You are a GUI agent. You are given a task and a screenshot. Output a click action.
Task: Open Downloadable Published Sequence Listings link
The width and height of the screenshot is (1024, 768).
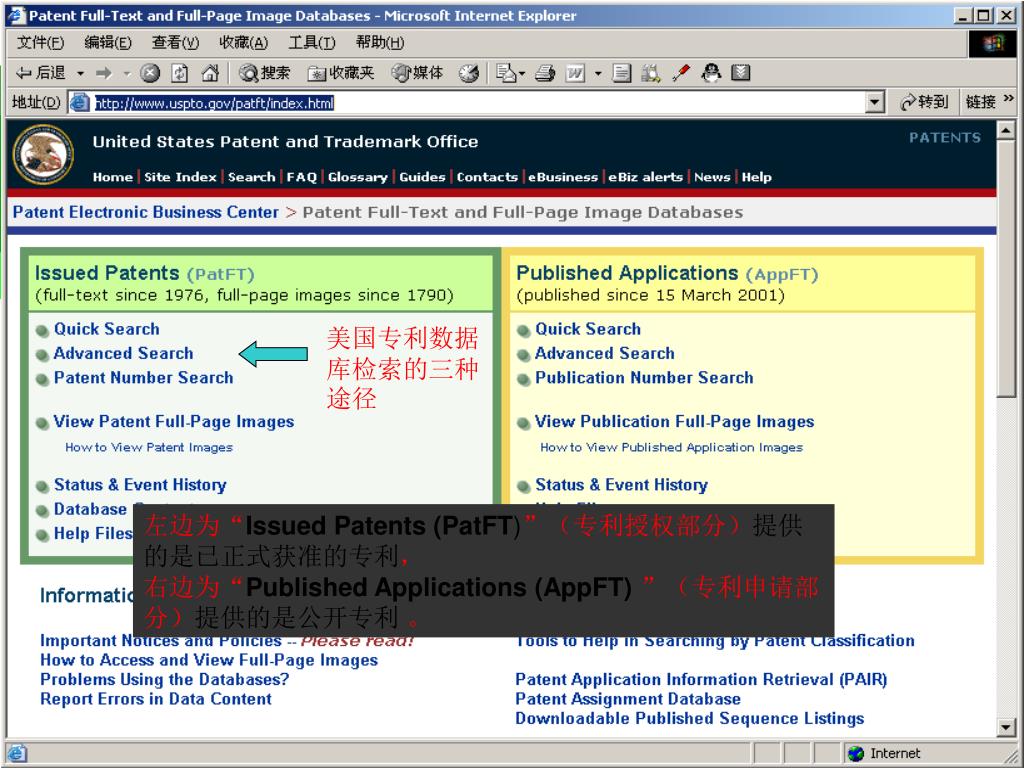pyautogui.click(x=690, y=719)
